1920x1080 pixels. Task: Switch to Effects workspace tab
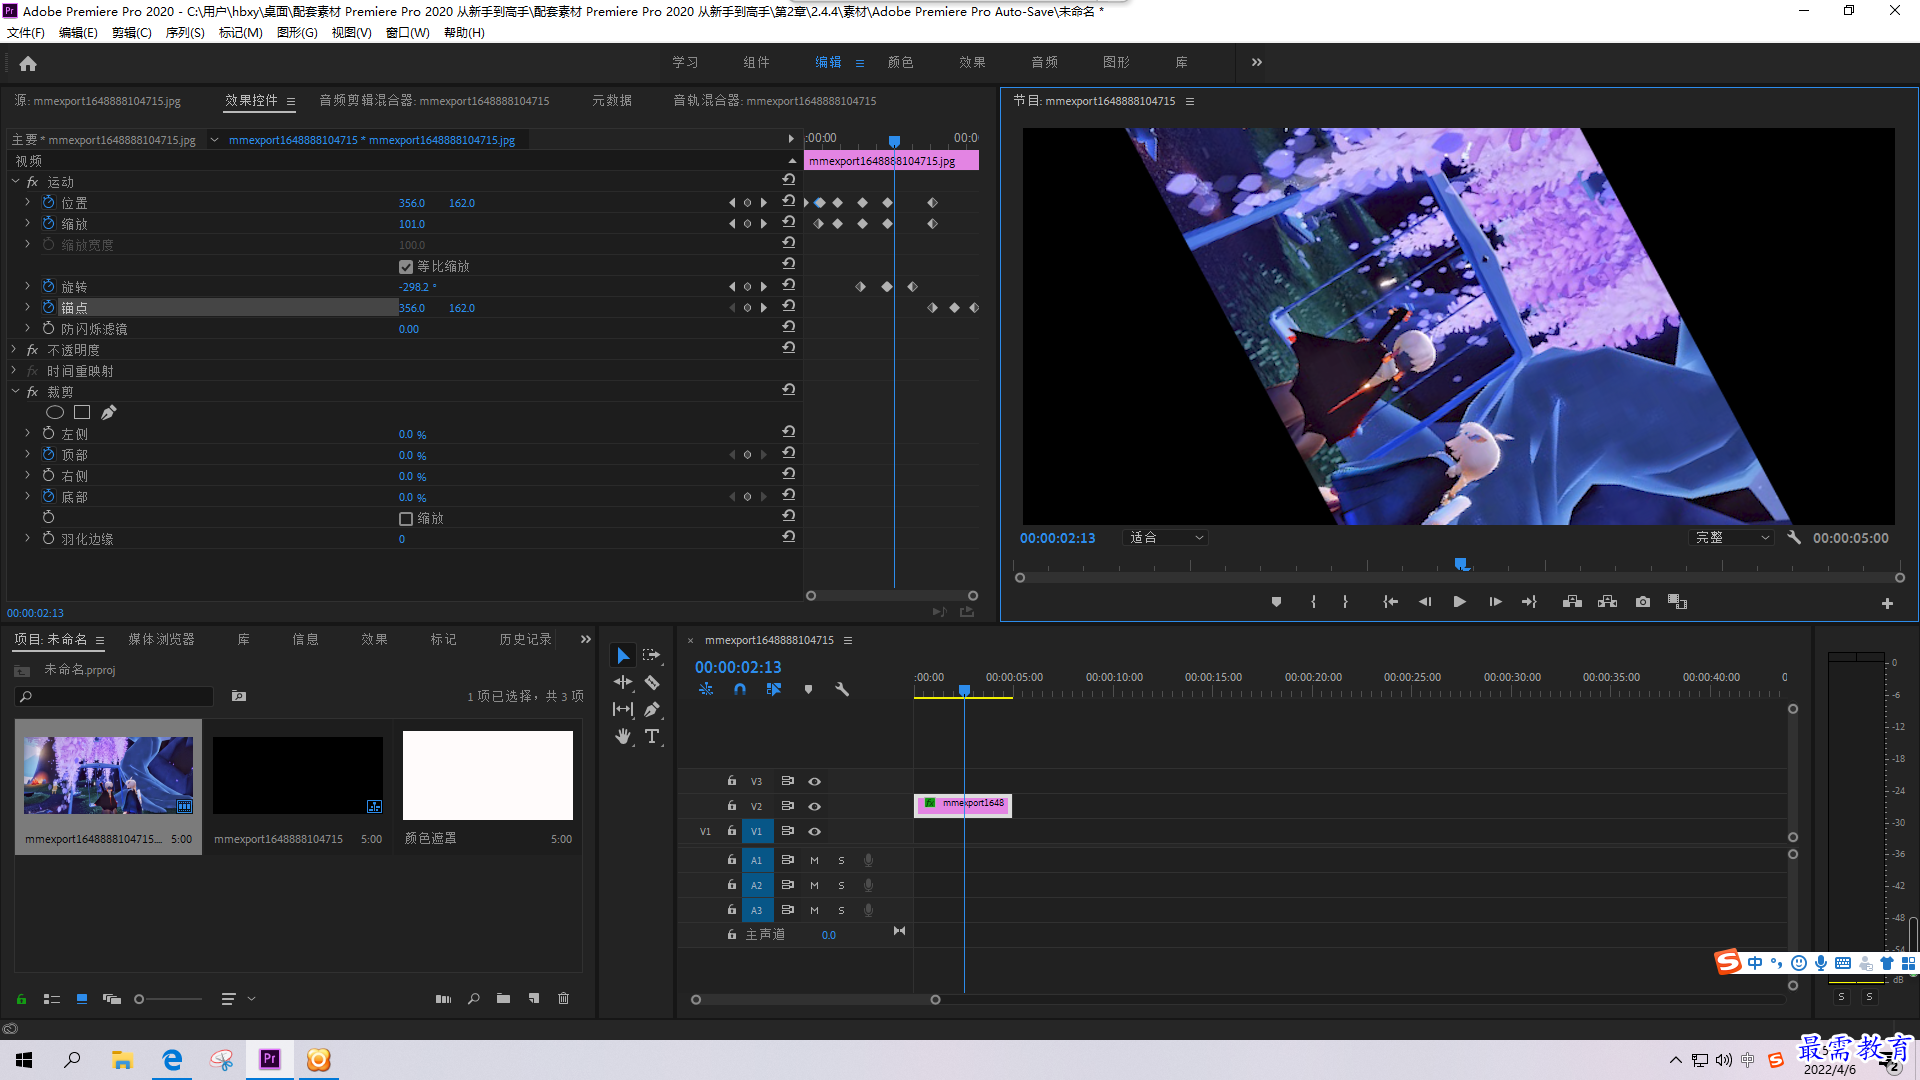tap(972, 62)
